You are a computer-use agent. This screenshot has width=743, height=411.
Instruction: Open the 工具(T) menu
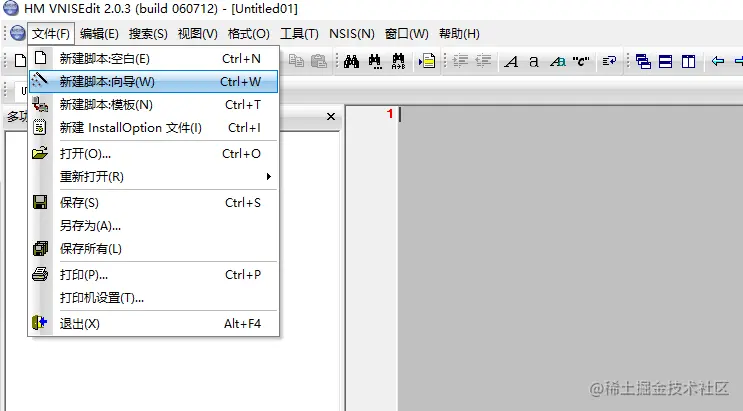[299, 34]
